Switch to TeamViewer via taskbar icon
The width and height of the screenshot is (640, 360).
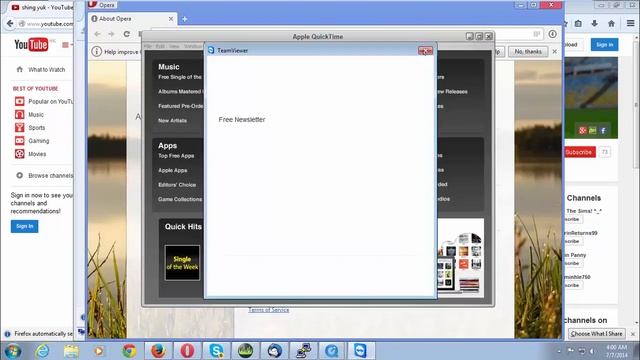[360, 351]
